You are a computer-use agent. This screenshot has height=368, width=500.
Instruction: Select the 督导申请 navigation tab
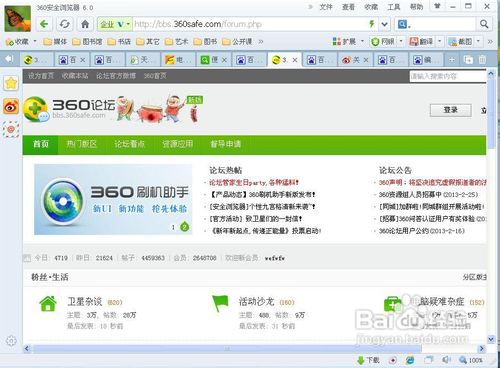(x=226, y=144)
